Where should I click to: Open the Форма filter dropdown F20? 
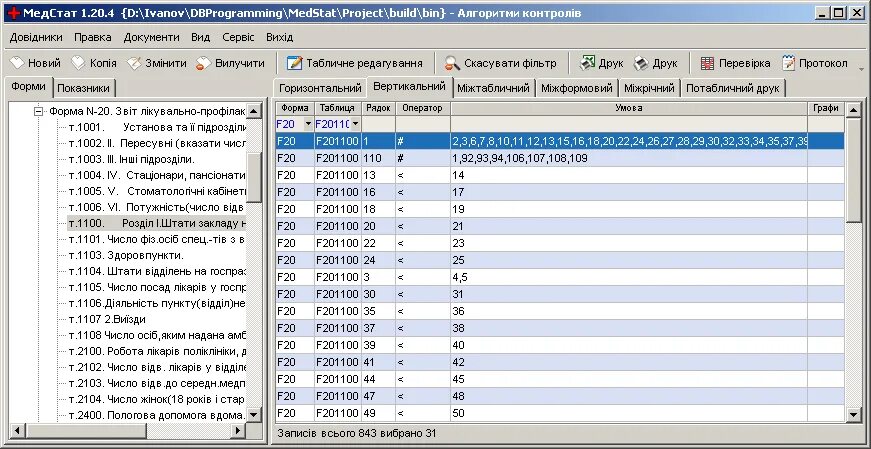[308, 124]
